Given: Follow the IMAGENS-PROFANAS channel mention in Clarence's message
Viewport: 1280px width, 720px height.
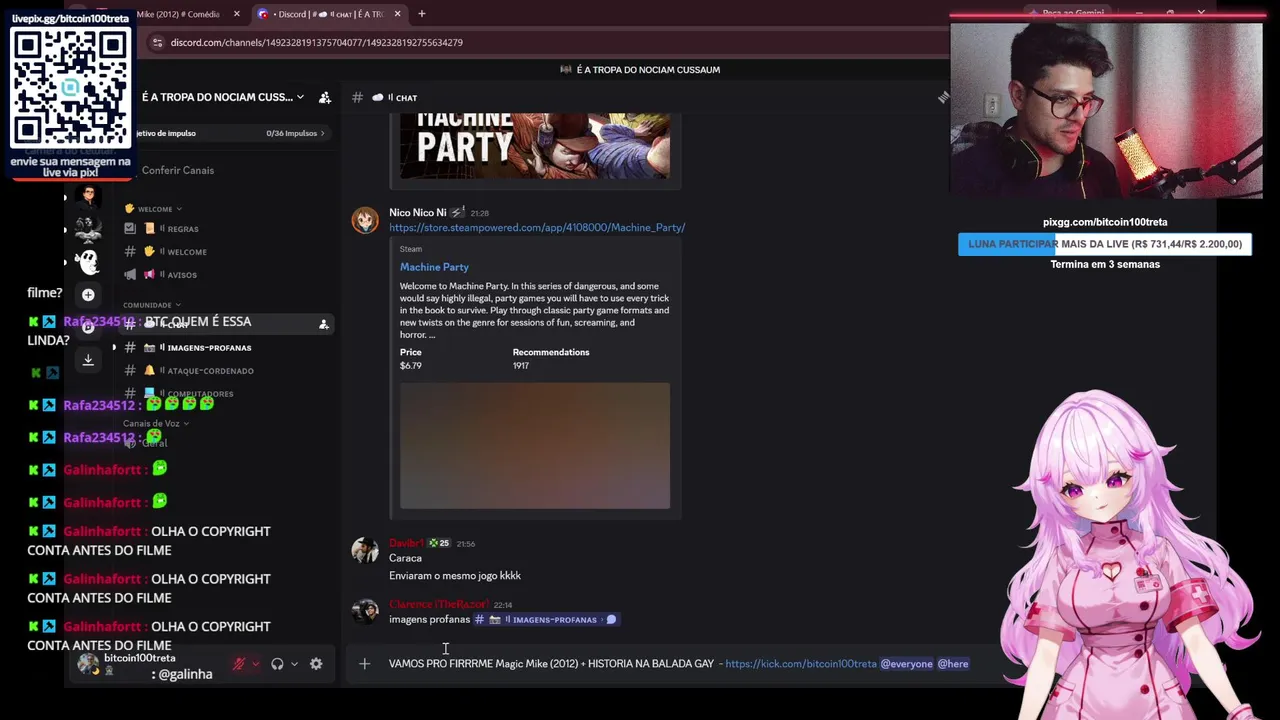Looking at the screenshot, I should tap(547, 620).
